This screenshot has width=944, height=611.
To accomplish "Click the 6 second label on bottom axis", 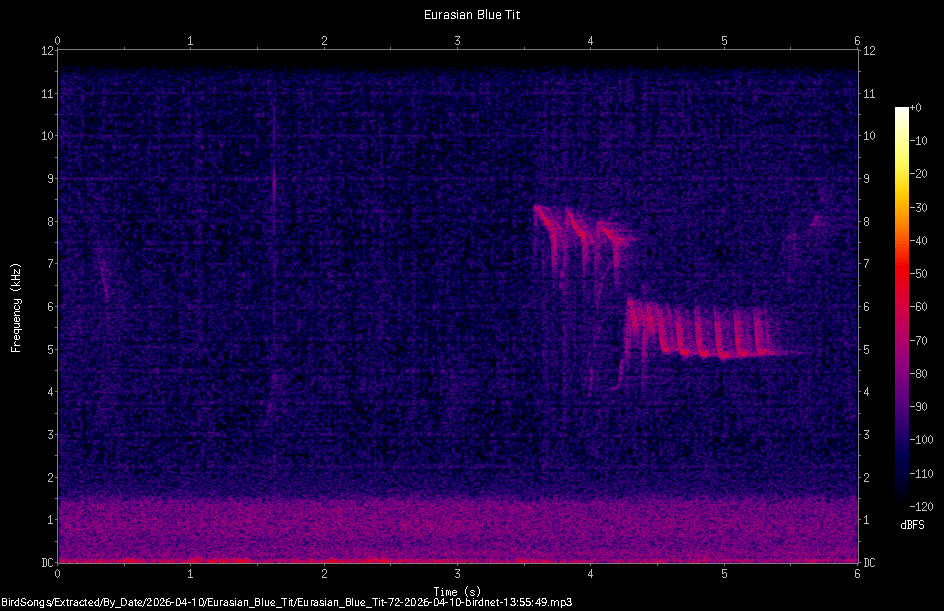I will coord(857,573).
